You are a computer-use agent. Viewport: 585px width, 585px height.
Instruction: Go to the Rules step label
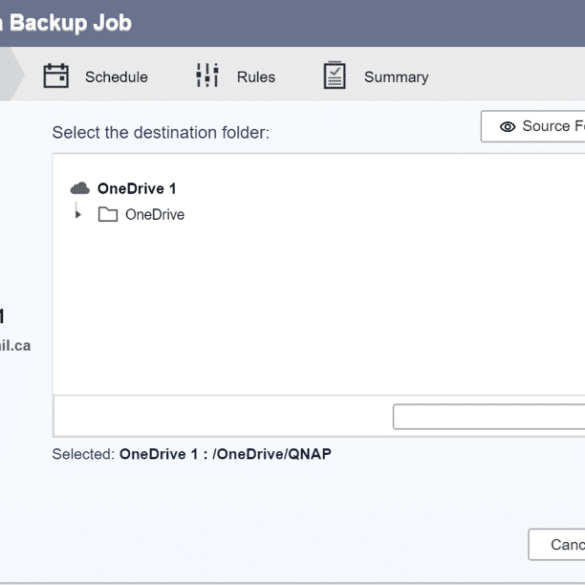[x=256, y=77]
